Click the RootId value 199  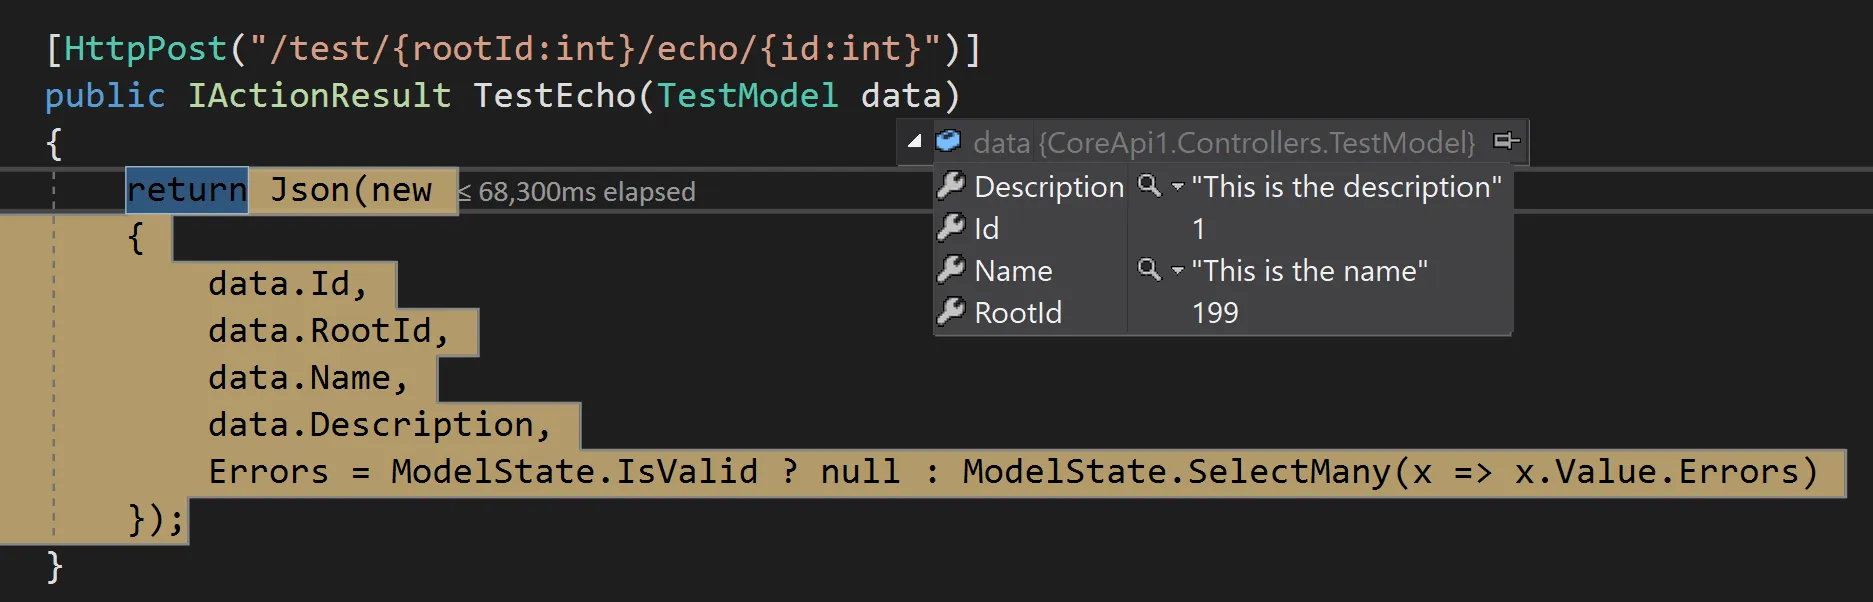point(1215,313)
